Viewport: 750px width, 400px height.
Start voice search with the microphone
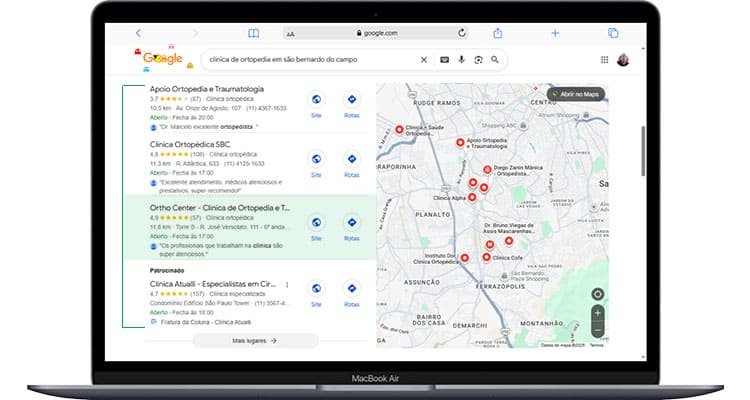click(x=461, y=60)
